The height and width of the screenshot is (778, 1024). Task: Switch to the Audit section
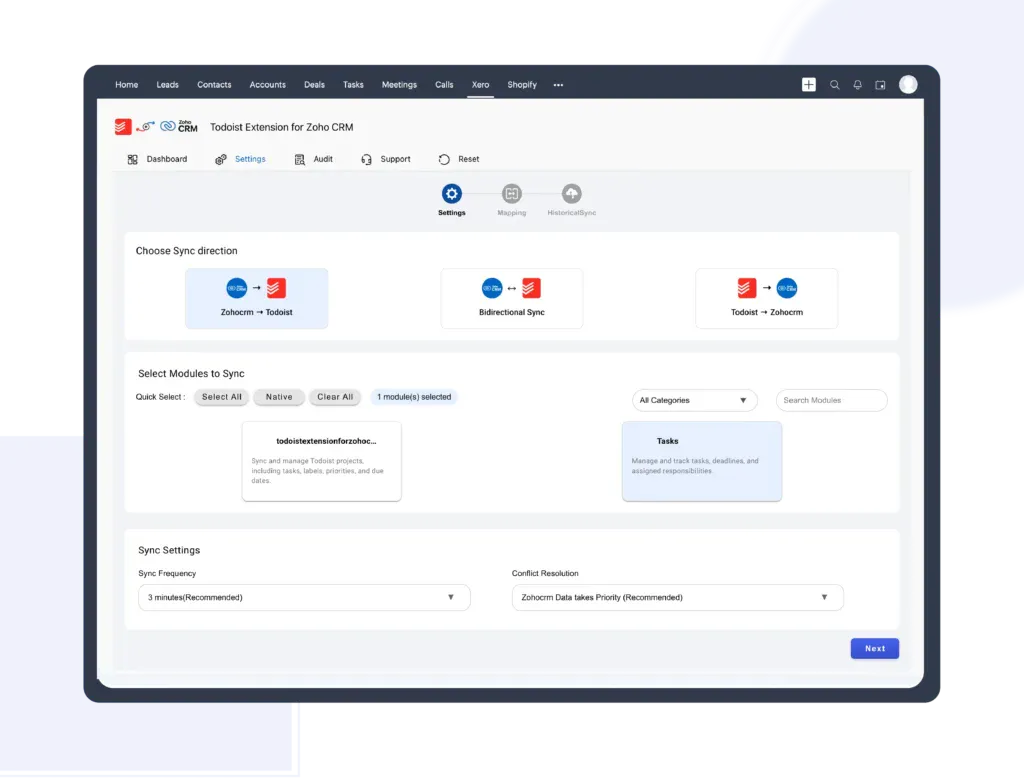point(323,159)
